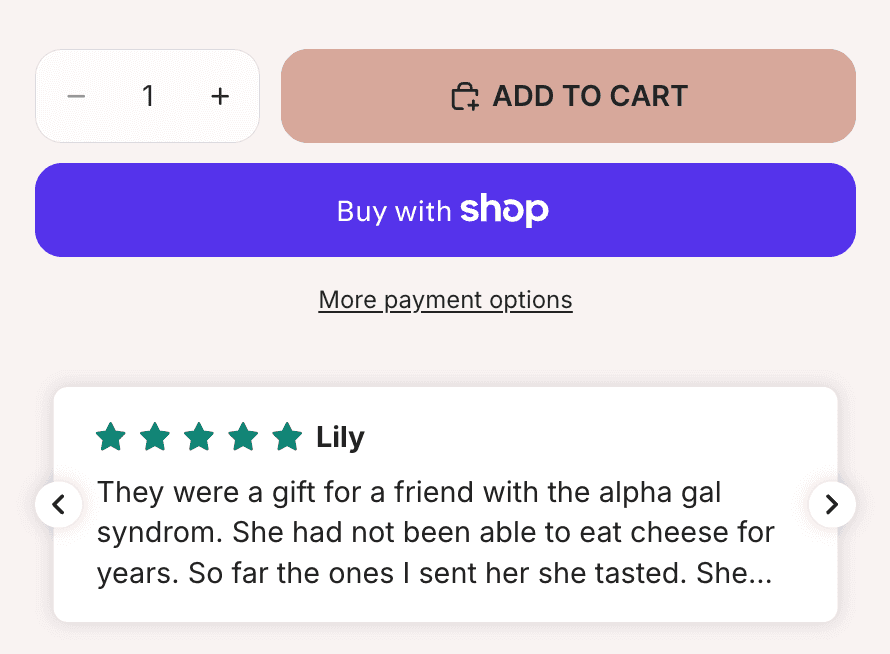890x654 pixels.
Task: Click the truncated review line ending "She..."
Action: [434, 574]
